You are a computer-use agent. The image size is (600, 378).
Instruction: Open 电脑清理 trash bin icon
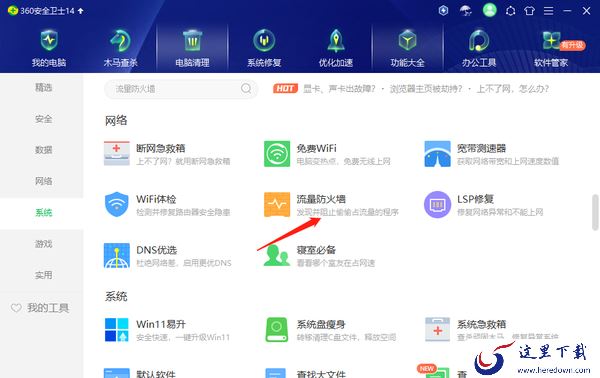(192, 41)
